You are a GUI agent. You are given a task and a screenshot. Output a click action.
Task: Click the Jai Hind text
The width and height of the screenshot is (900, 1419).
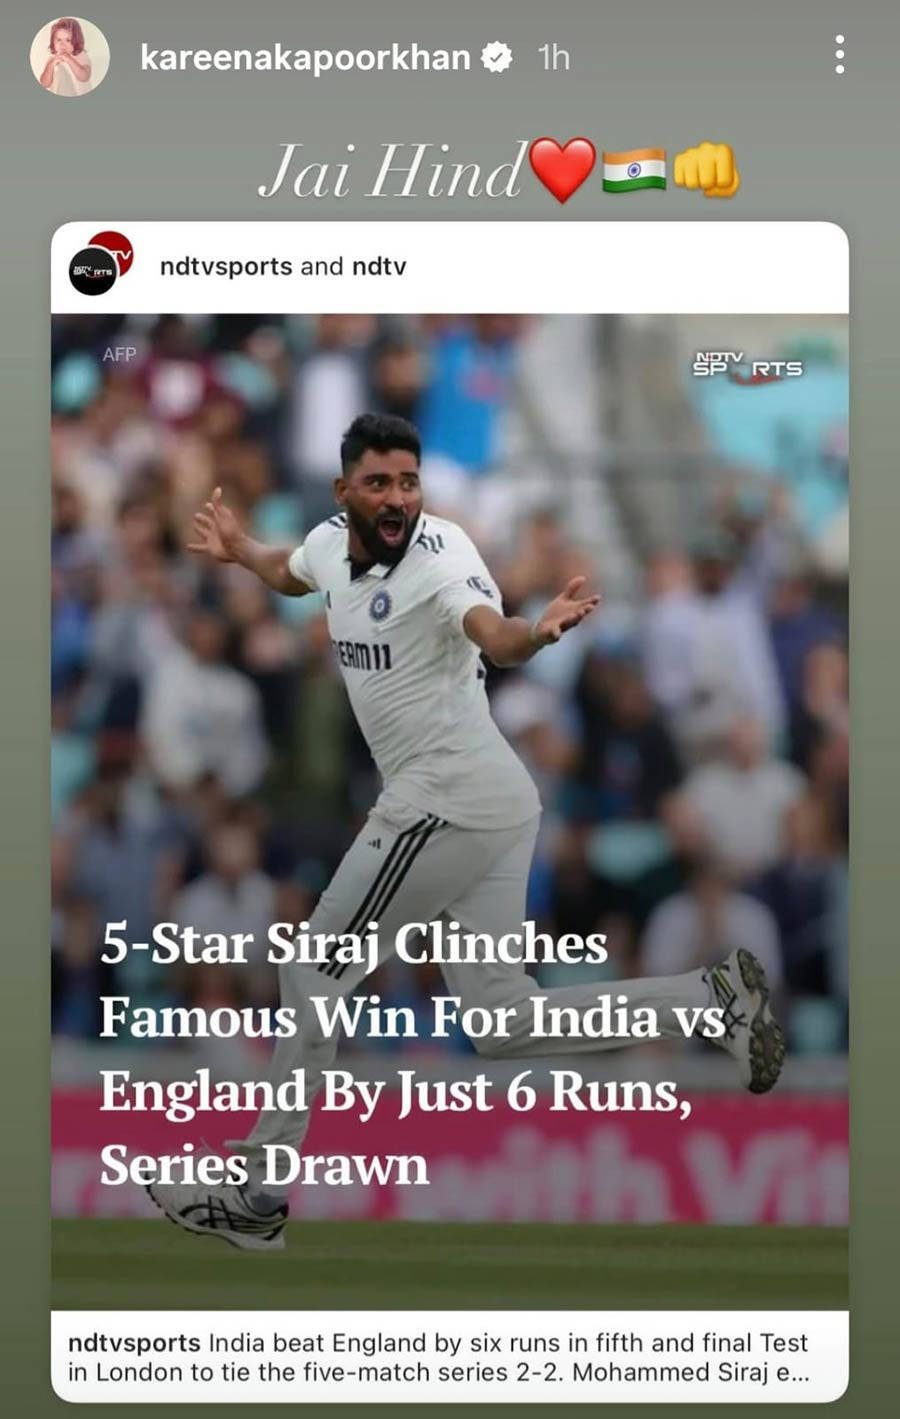tap(391, 170)
